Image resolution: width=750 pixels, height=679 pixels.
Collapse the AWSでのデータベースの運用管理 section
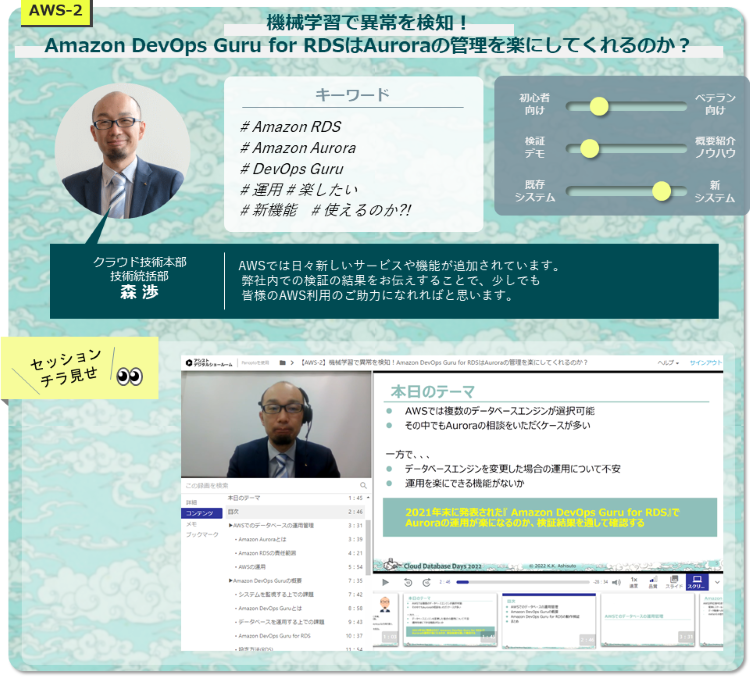point(231,524)
